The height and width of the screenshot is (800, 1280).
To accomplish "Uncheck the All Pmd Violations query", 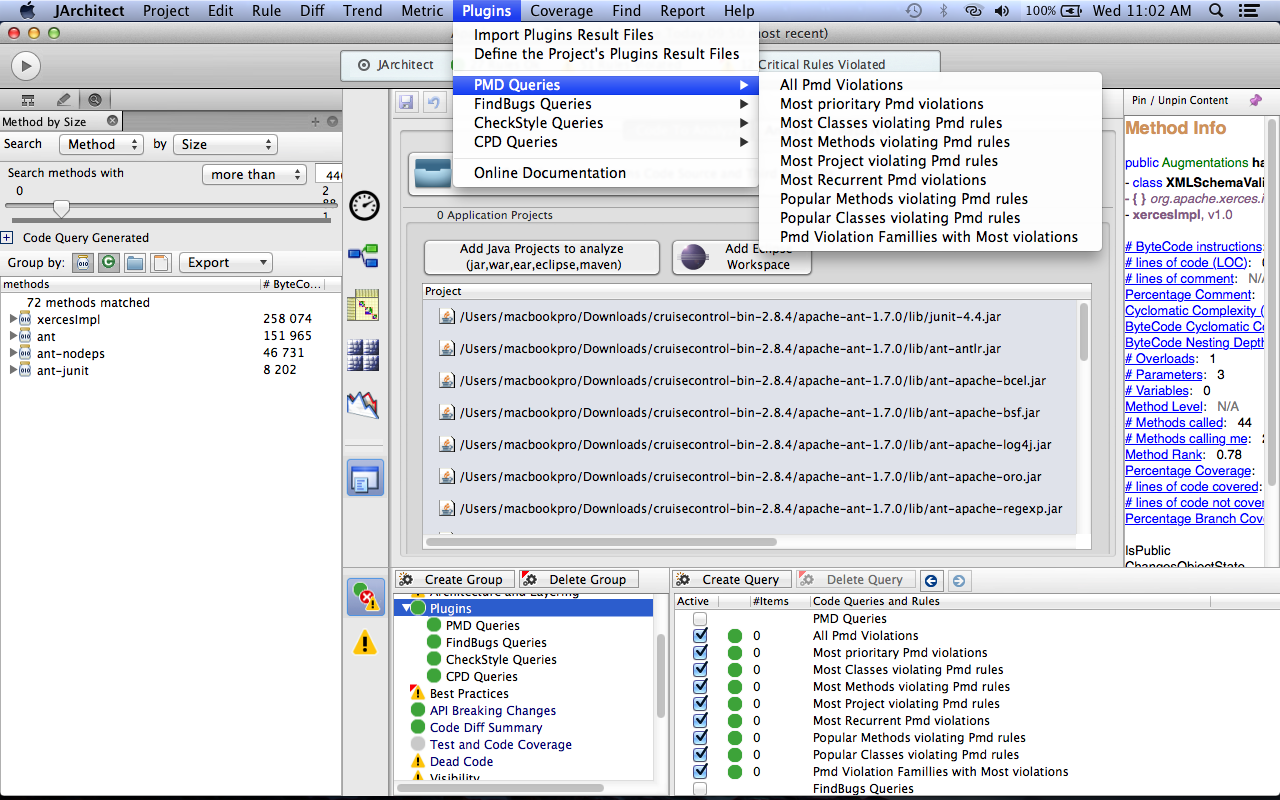I will pos(700,636).
